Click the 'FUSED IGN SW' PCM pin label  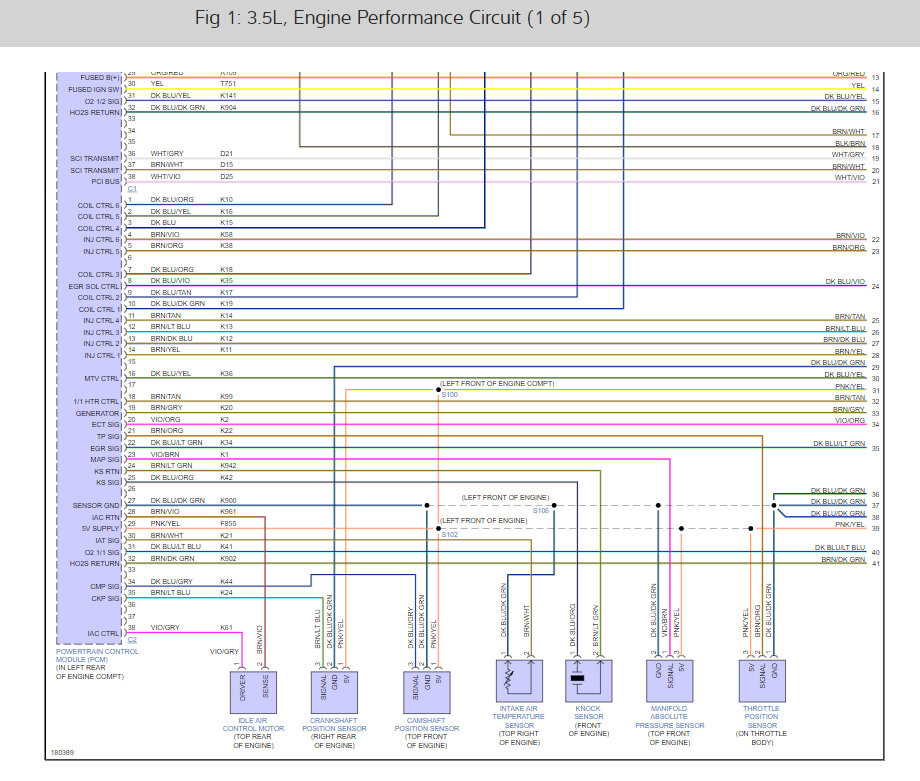coord(94,89)
